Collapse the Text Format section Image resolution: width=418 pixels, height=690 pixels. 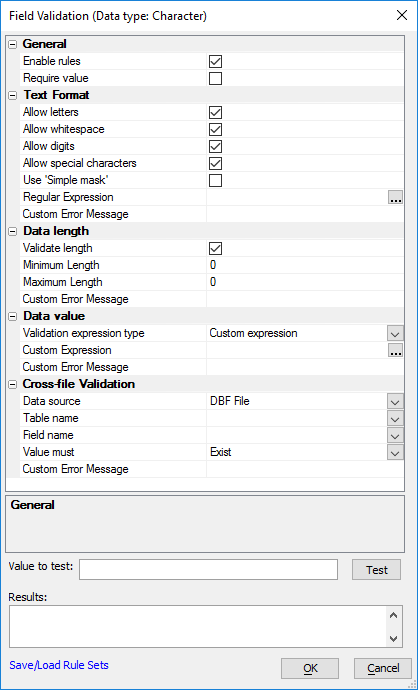click(13, 95)
